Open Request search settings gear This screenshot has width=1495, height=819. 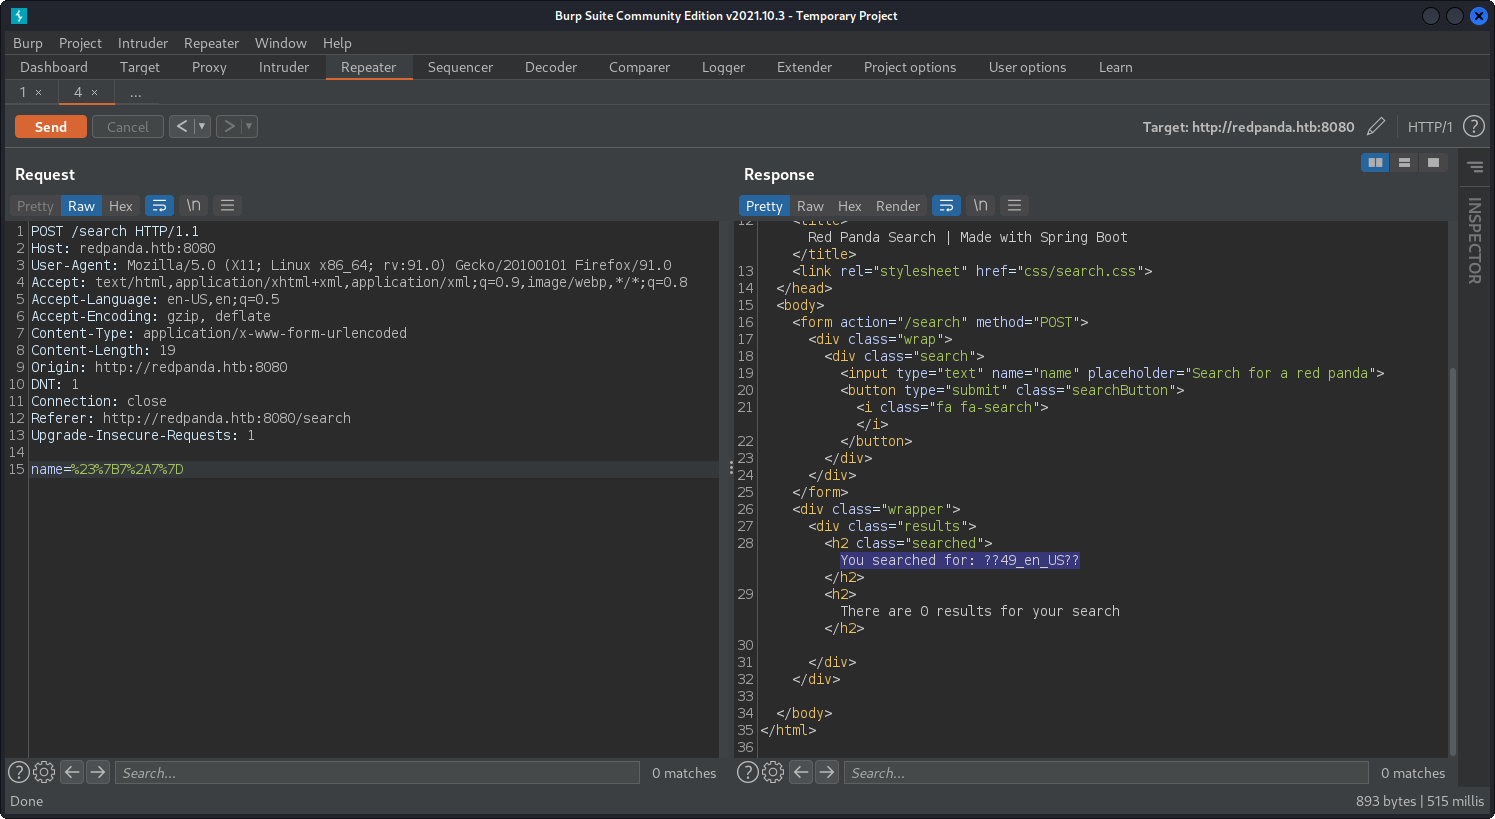[44, 772]
